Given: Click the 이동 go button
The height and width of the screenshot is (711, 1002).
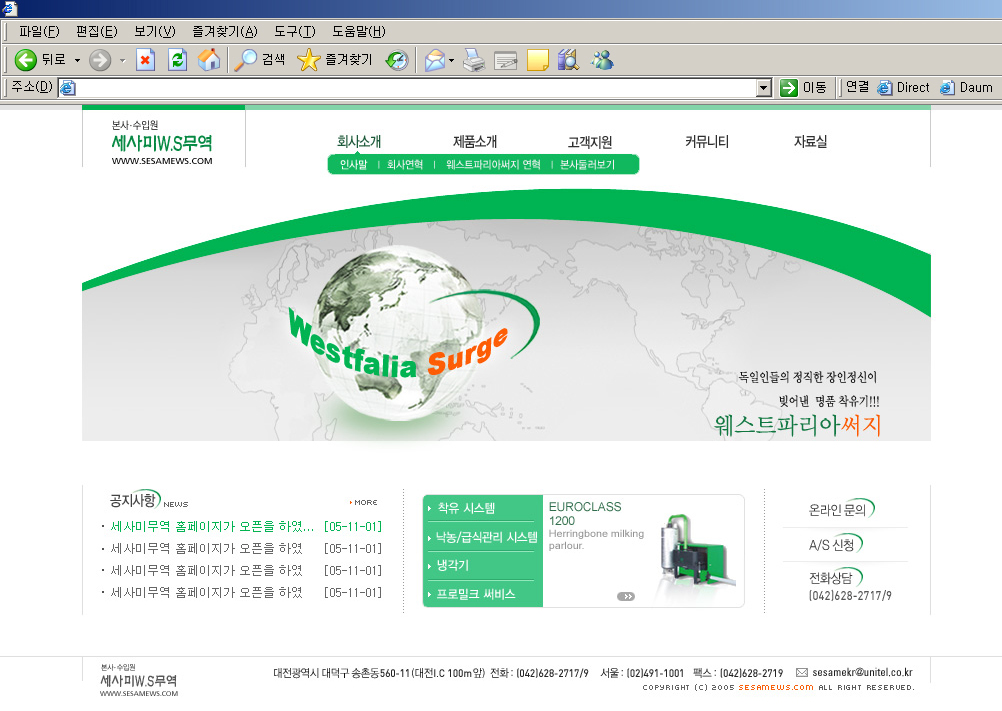Looking at the screenshot, I should click(804, 88).
